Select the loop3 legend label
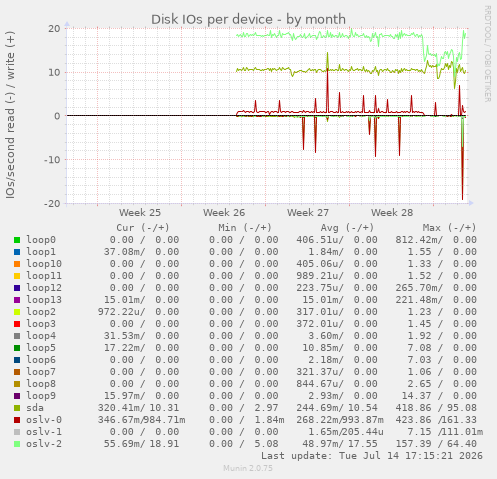The height and width of the screenshot is (479, 497). click(x=41, y=325)
